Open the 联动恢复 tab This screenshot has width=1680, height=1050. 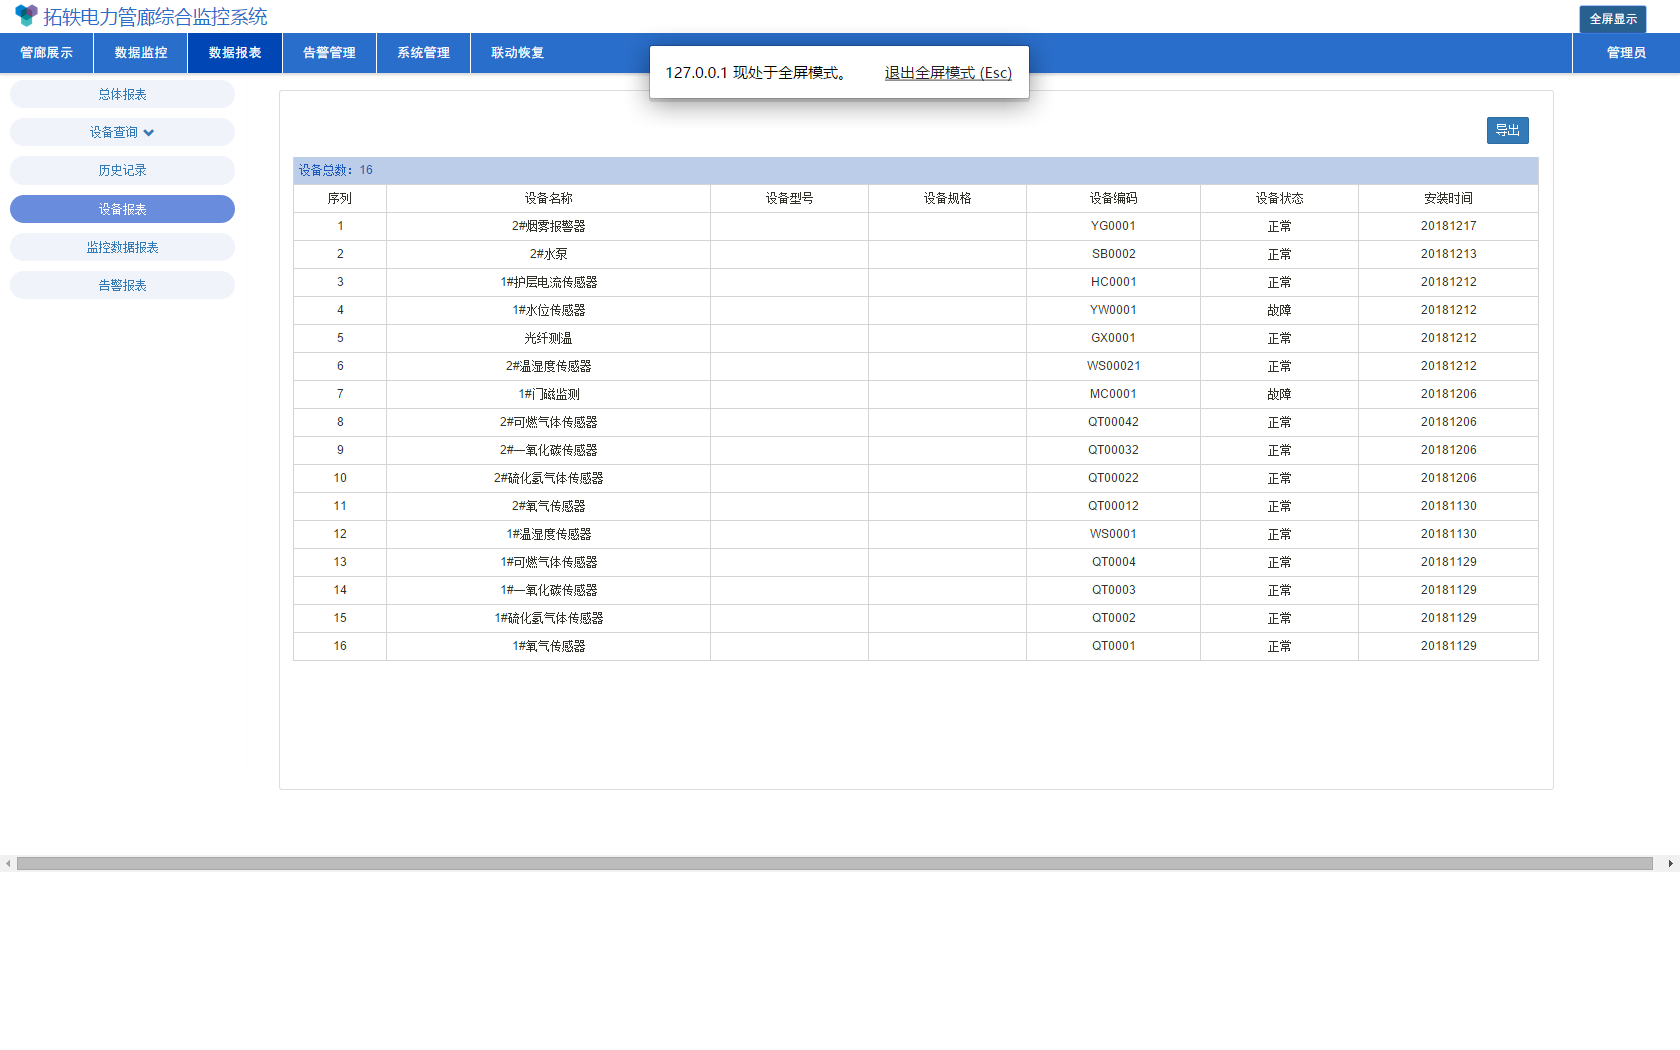[517, 53]
